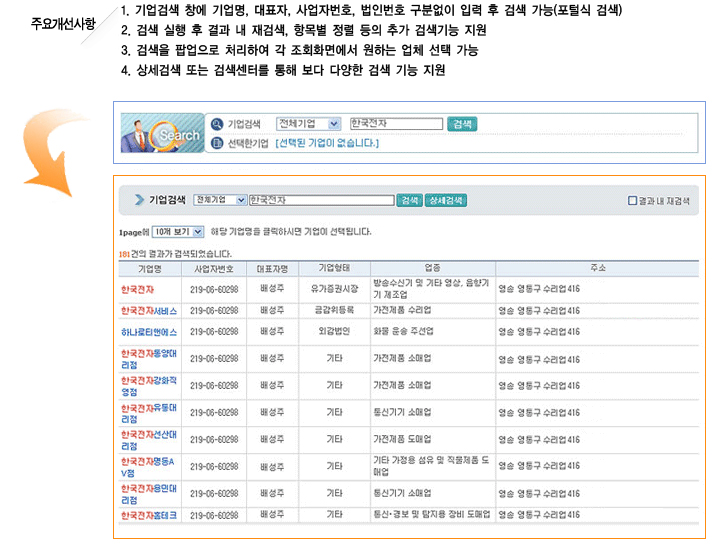Open the 전체기업 dropdown in results panel

[x=220, y=200]
